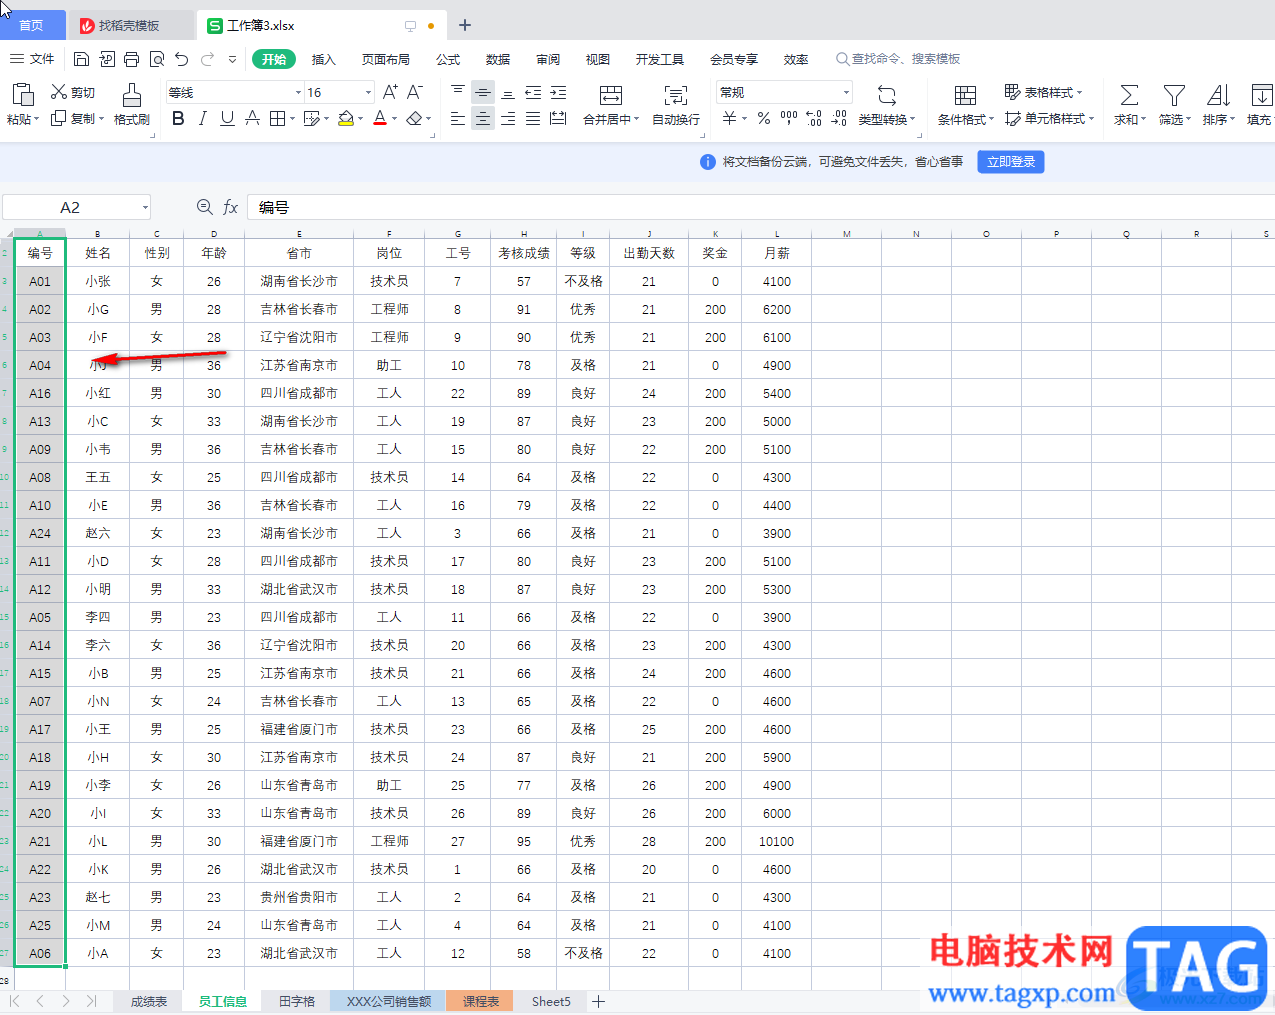Click the decrease indent icon
Image resolution: width=1275 pixels, height=1015 pixels.
[x=533, y=92]
